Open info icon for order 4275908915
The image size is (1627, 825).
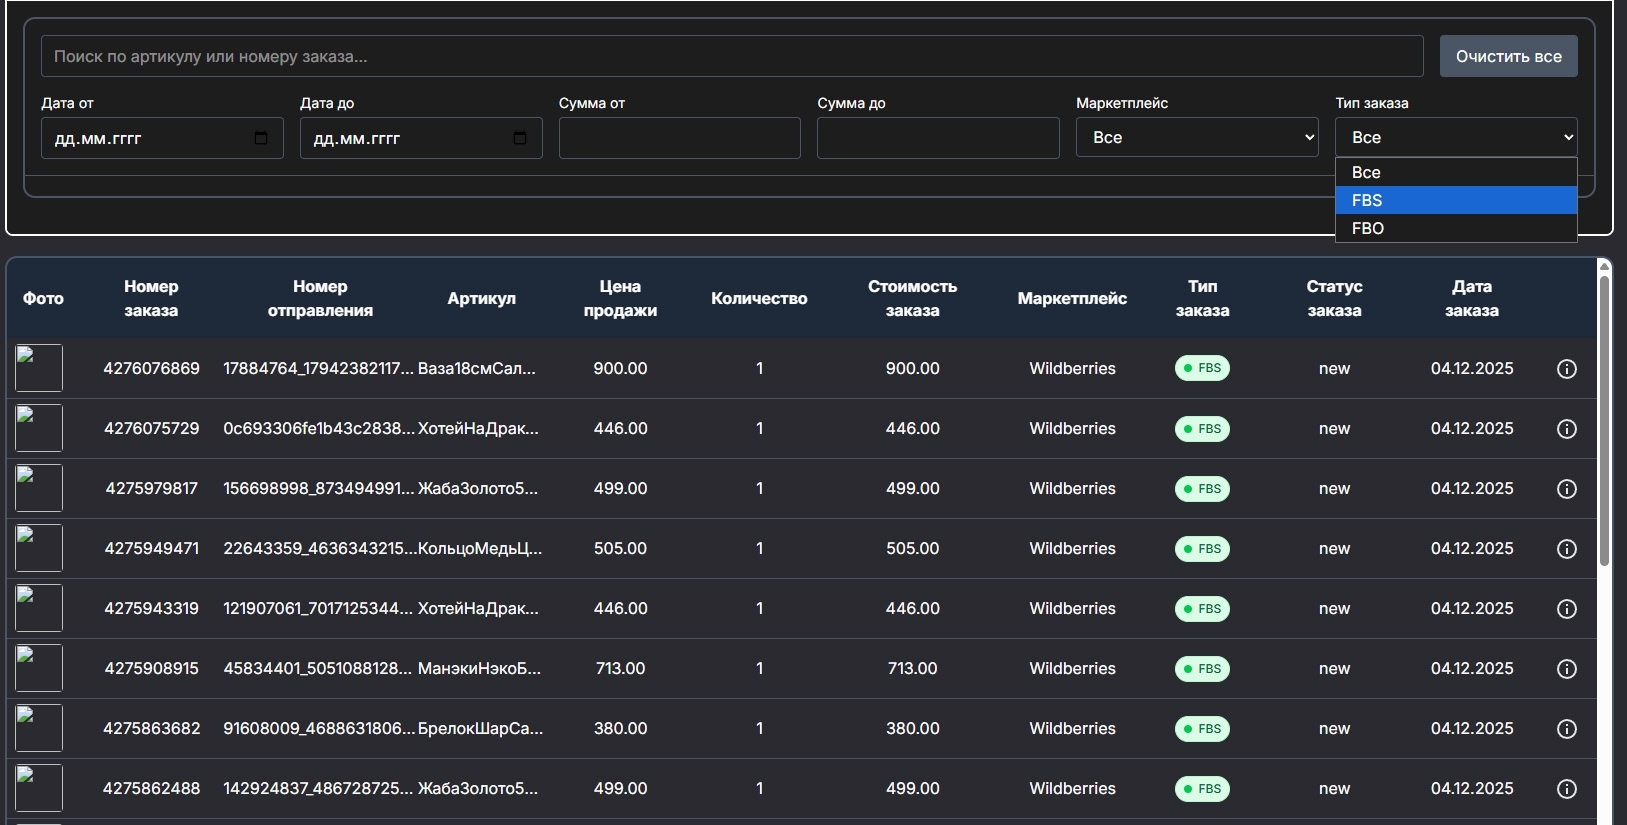click(1567, 669)
